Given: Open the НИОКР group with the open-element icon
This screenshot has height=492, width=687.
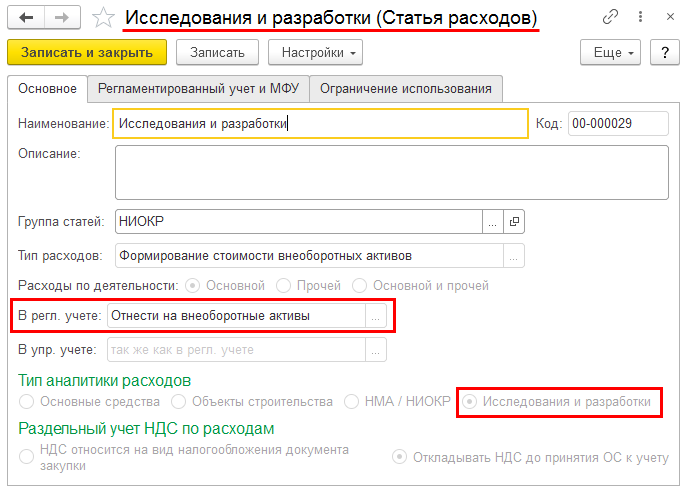Looking at the screenshot, I should pos(514,222).
